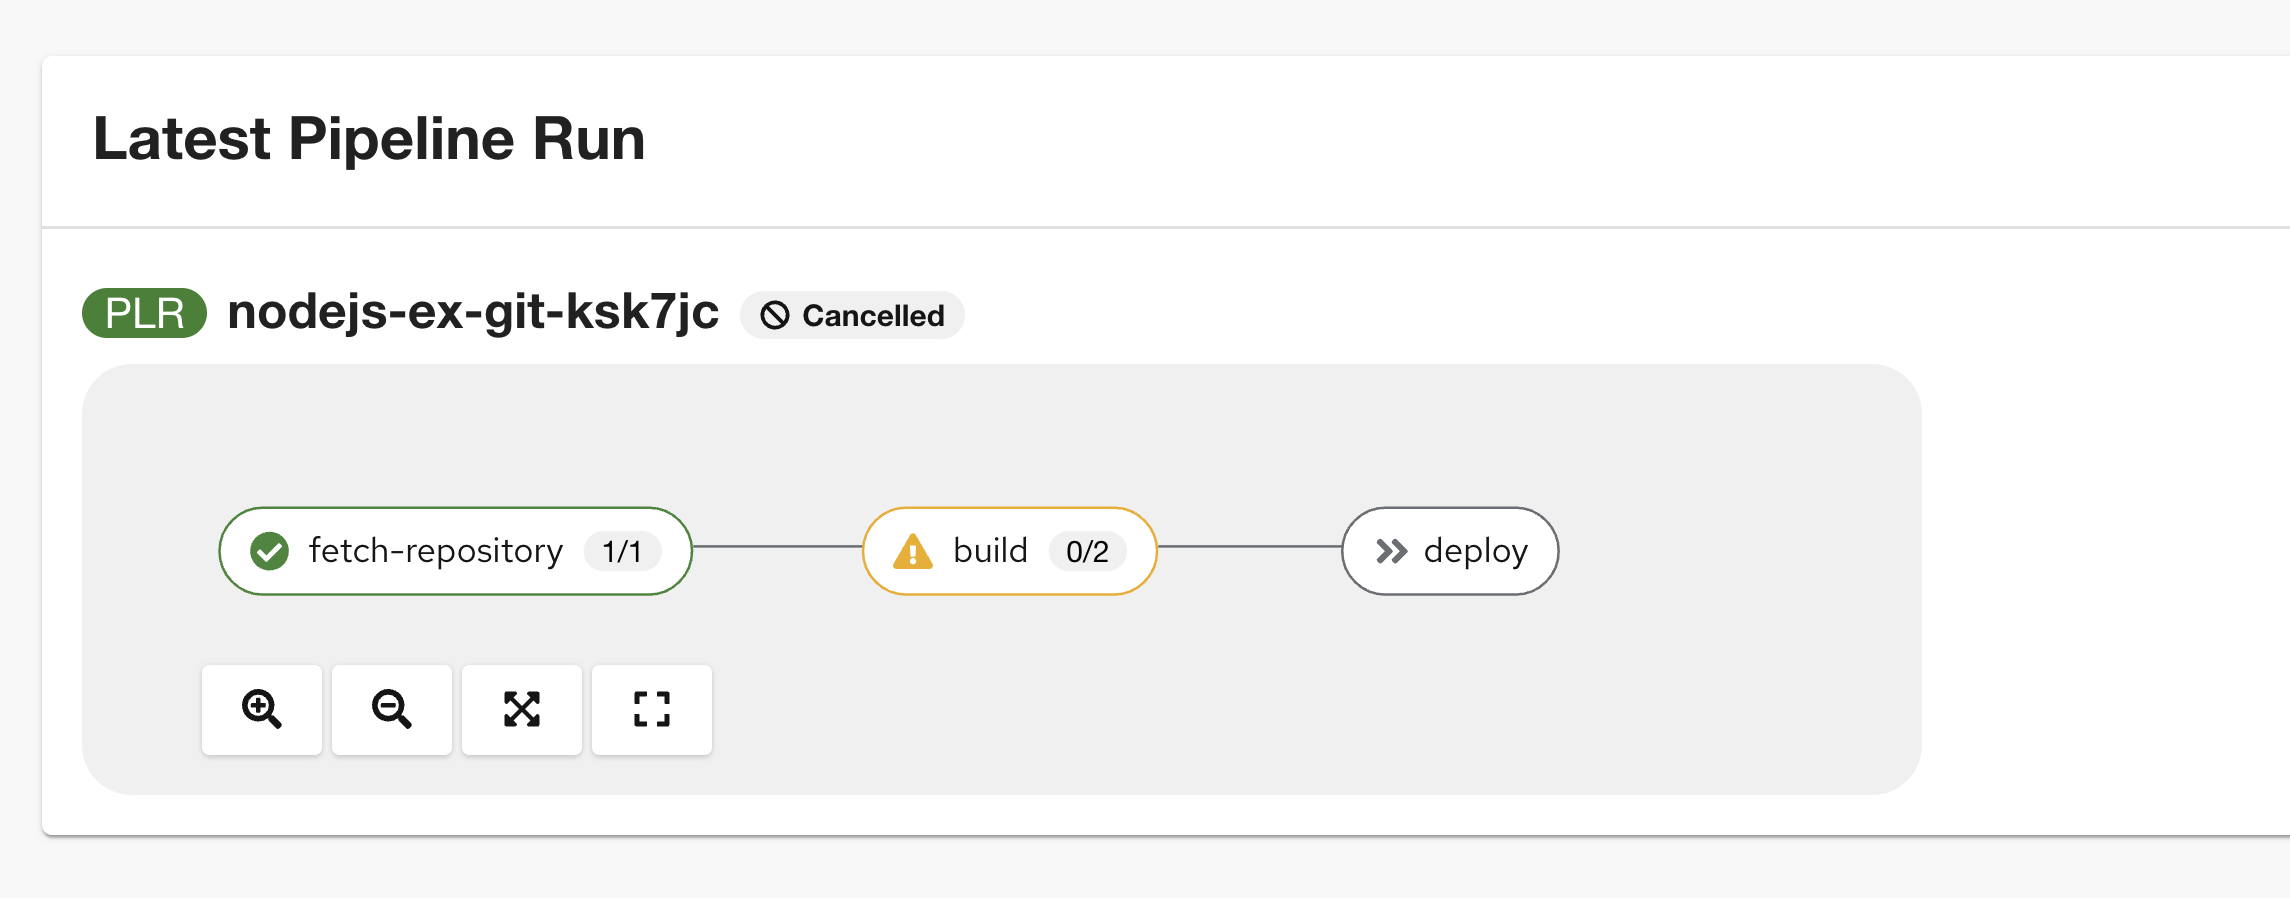Select the fit-to-screen arrows icon
The height and width of the screenshot is (898, 2290).
(x=521, y=710)
